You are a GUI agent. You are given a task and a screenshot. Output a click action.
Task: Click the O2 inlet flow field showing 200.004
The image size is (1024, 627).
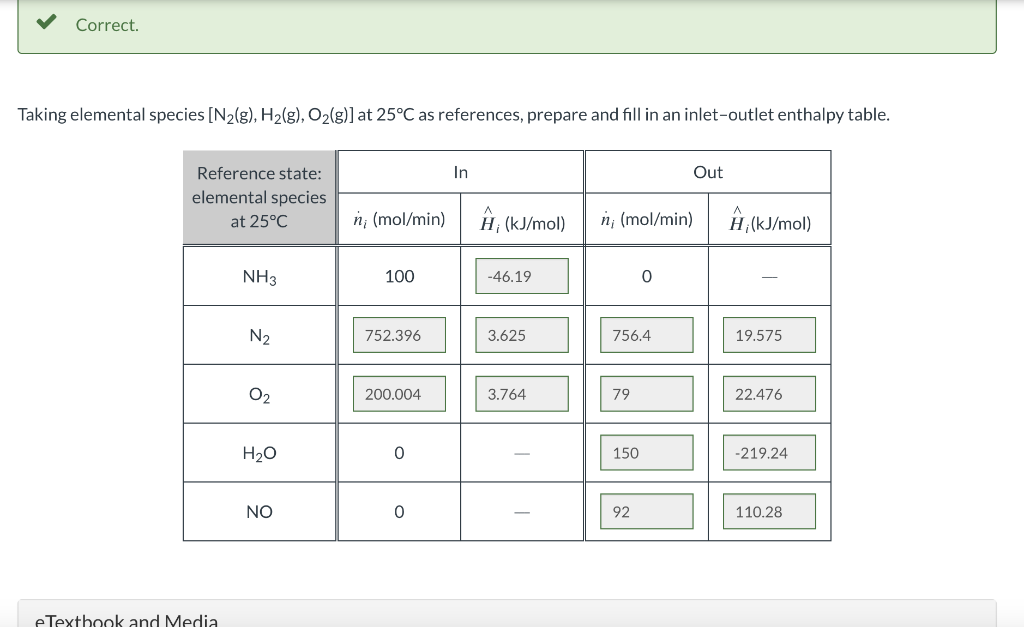(x=399, y=394)
